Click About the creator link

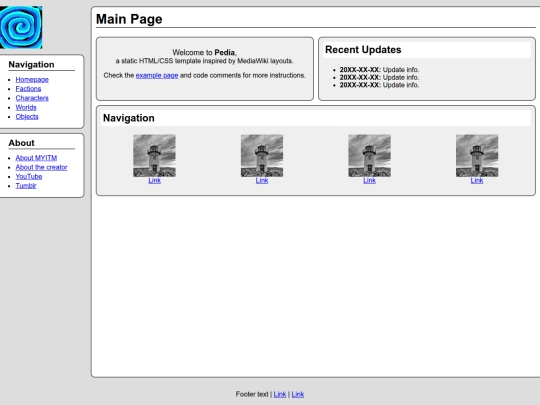[x=41, y=167]
